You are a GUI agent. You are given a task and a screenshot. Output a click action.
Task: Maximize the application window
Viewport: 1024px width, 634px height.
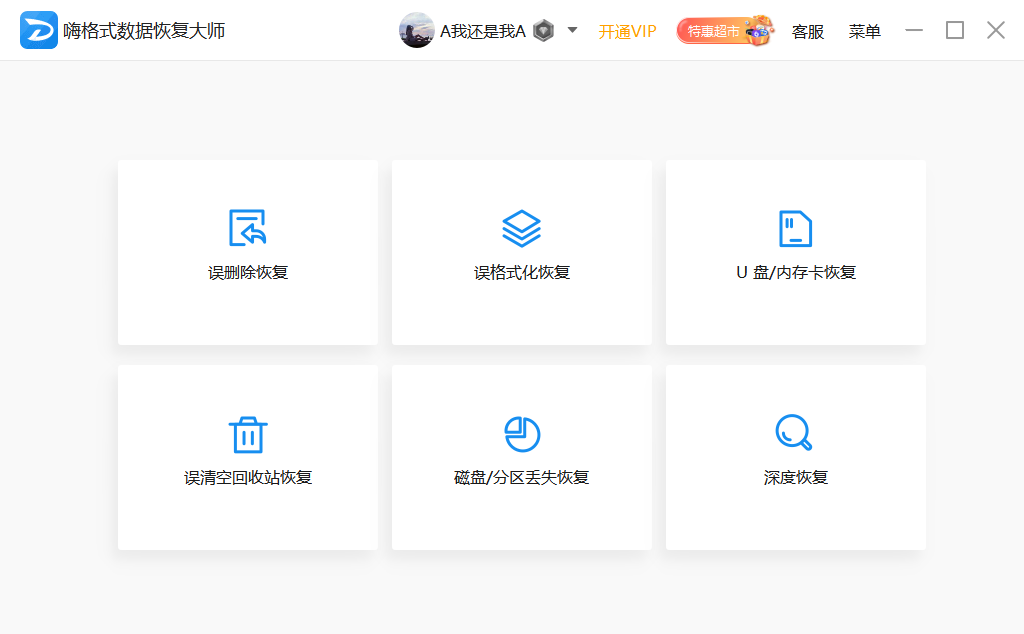coord(955,30)
